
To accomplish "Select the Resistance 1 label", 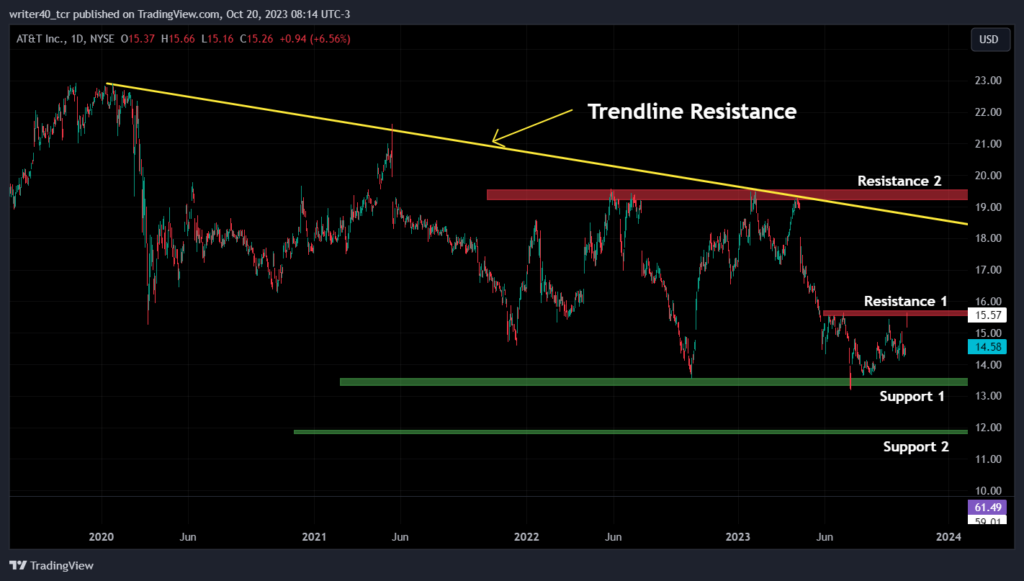I will [x=905, y=301].
